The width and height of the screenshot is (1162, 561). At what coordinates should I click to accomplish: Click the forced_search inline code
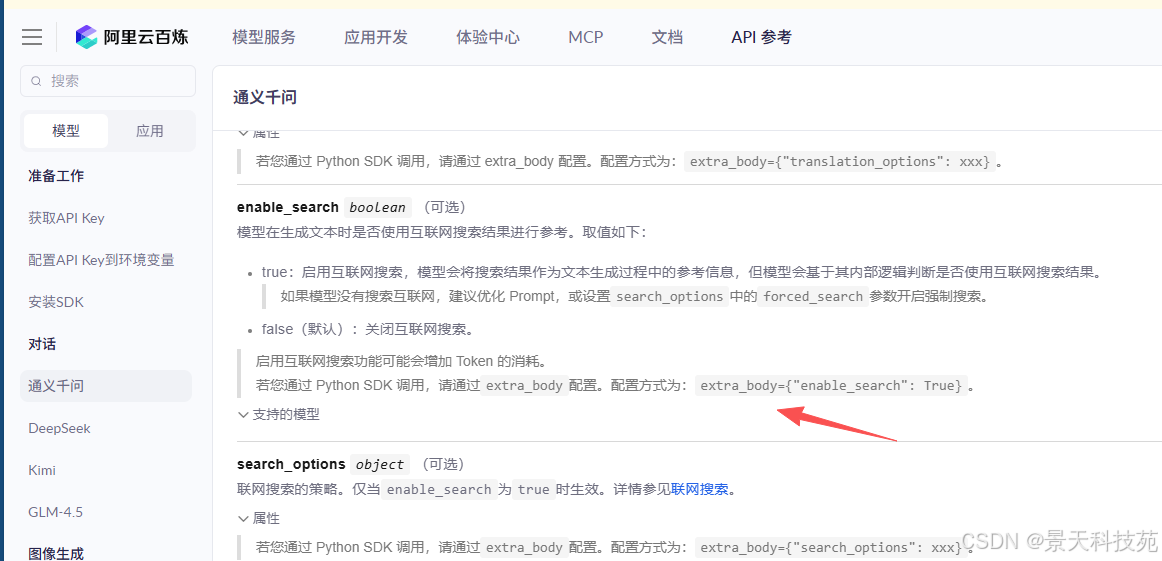(x=813, y=296)
